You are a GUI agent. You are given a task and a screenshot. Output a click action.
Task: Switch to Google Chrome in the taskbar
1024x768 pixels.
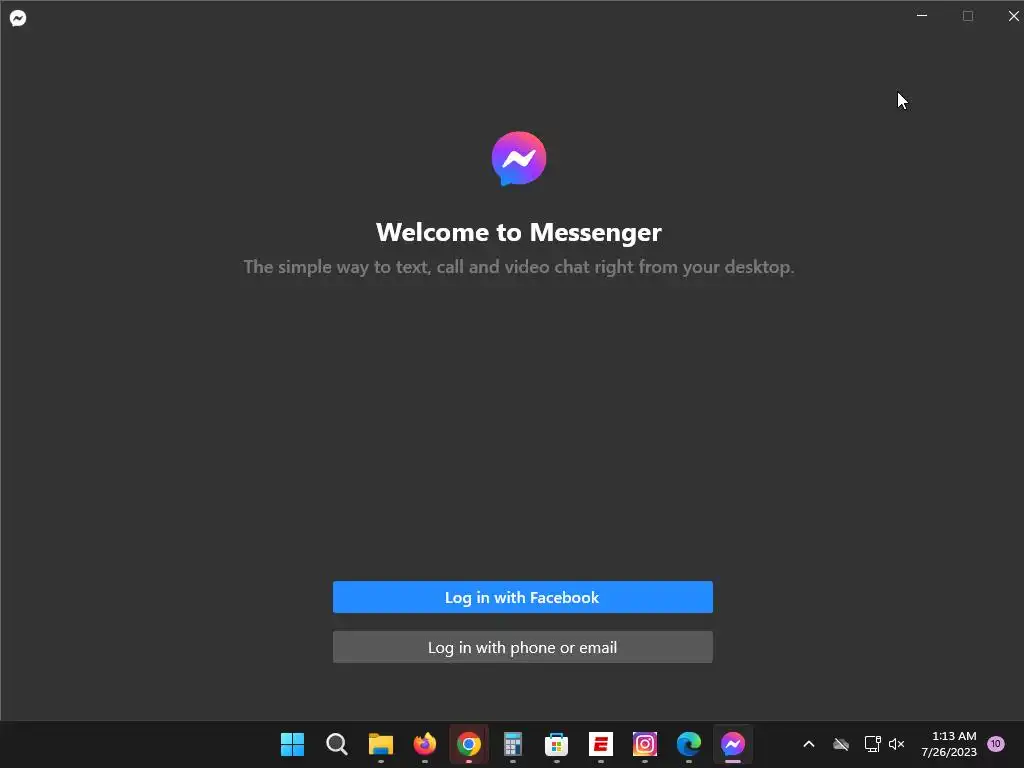[x=469, y=744]
